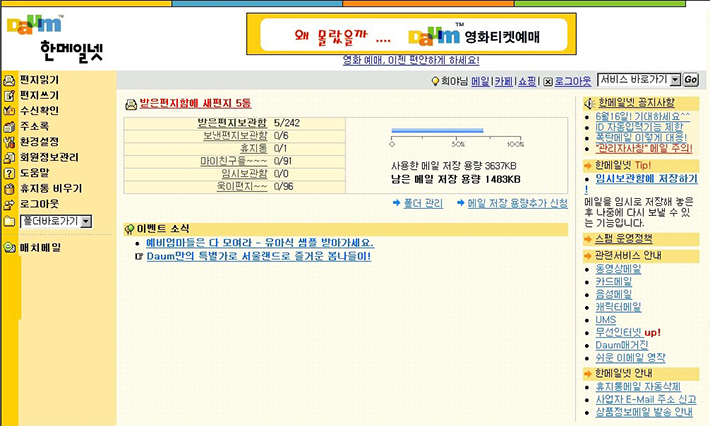Click the X icon beside 로그아웃 link
710x426 pixels.
point(548,81)
